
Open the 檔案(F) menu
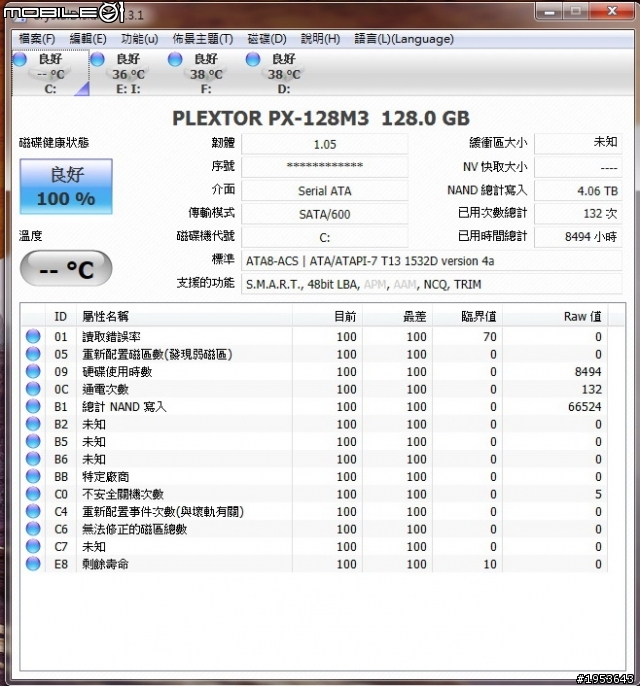[37, 39]
